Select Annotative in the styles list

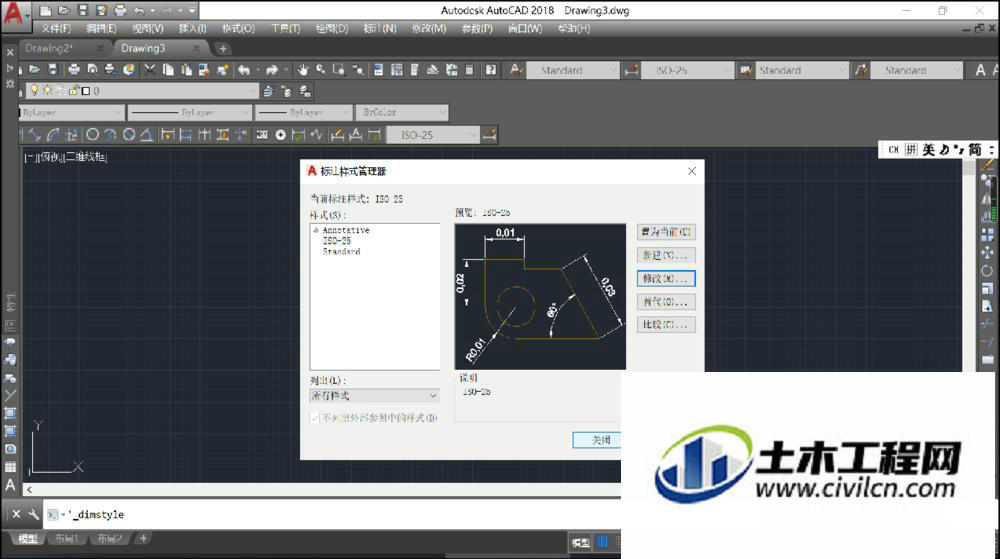point(346,230)
